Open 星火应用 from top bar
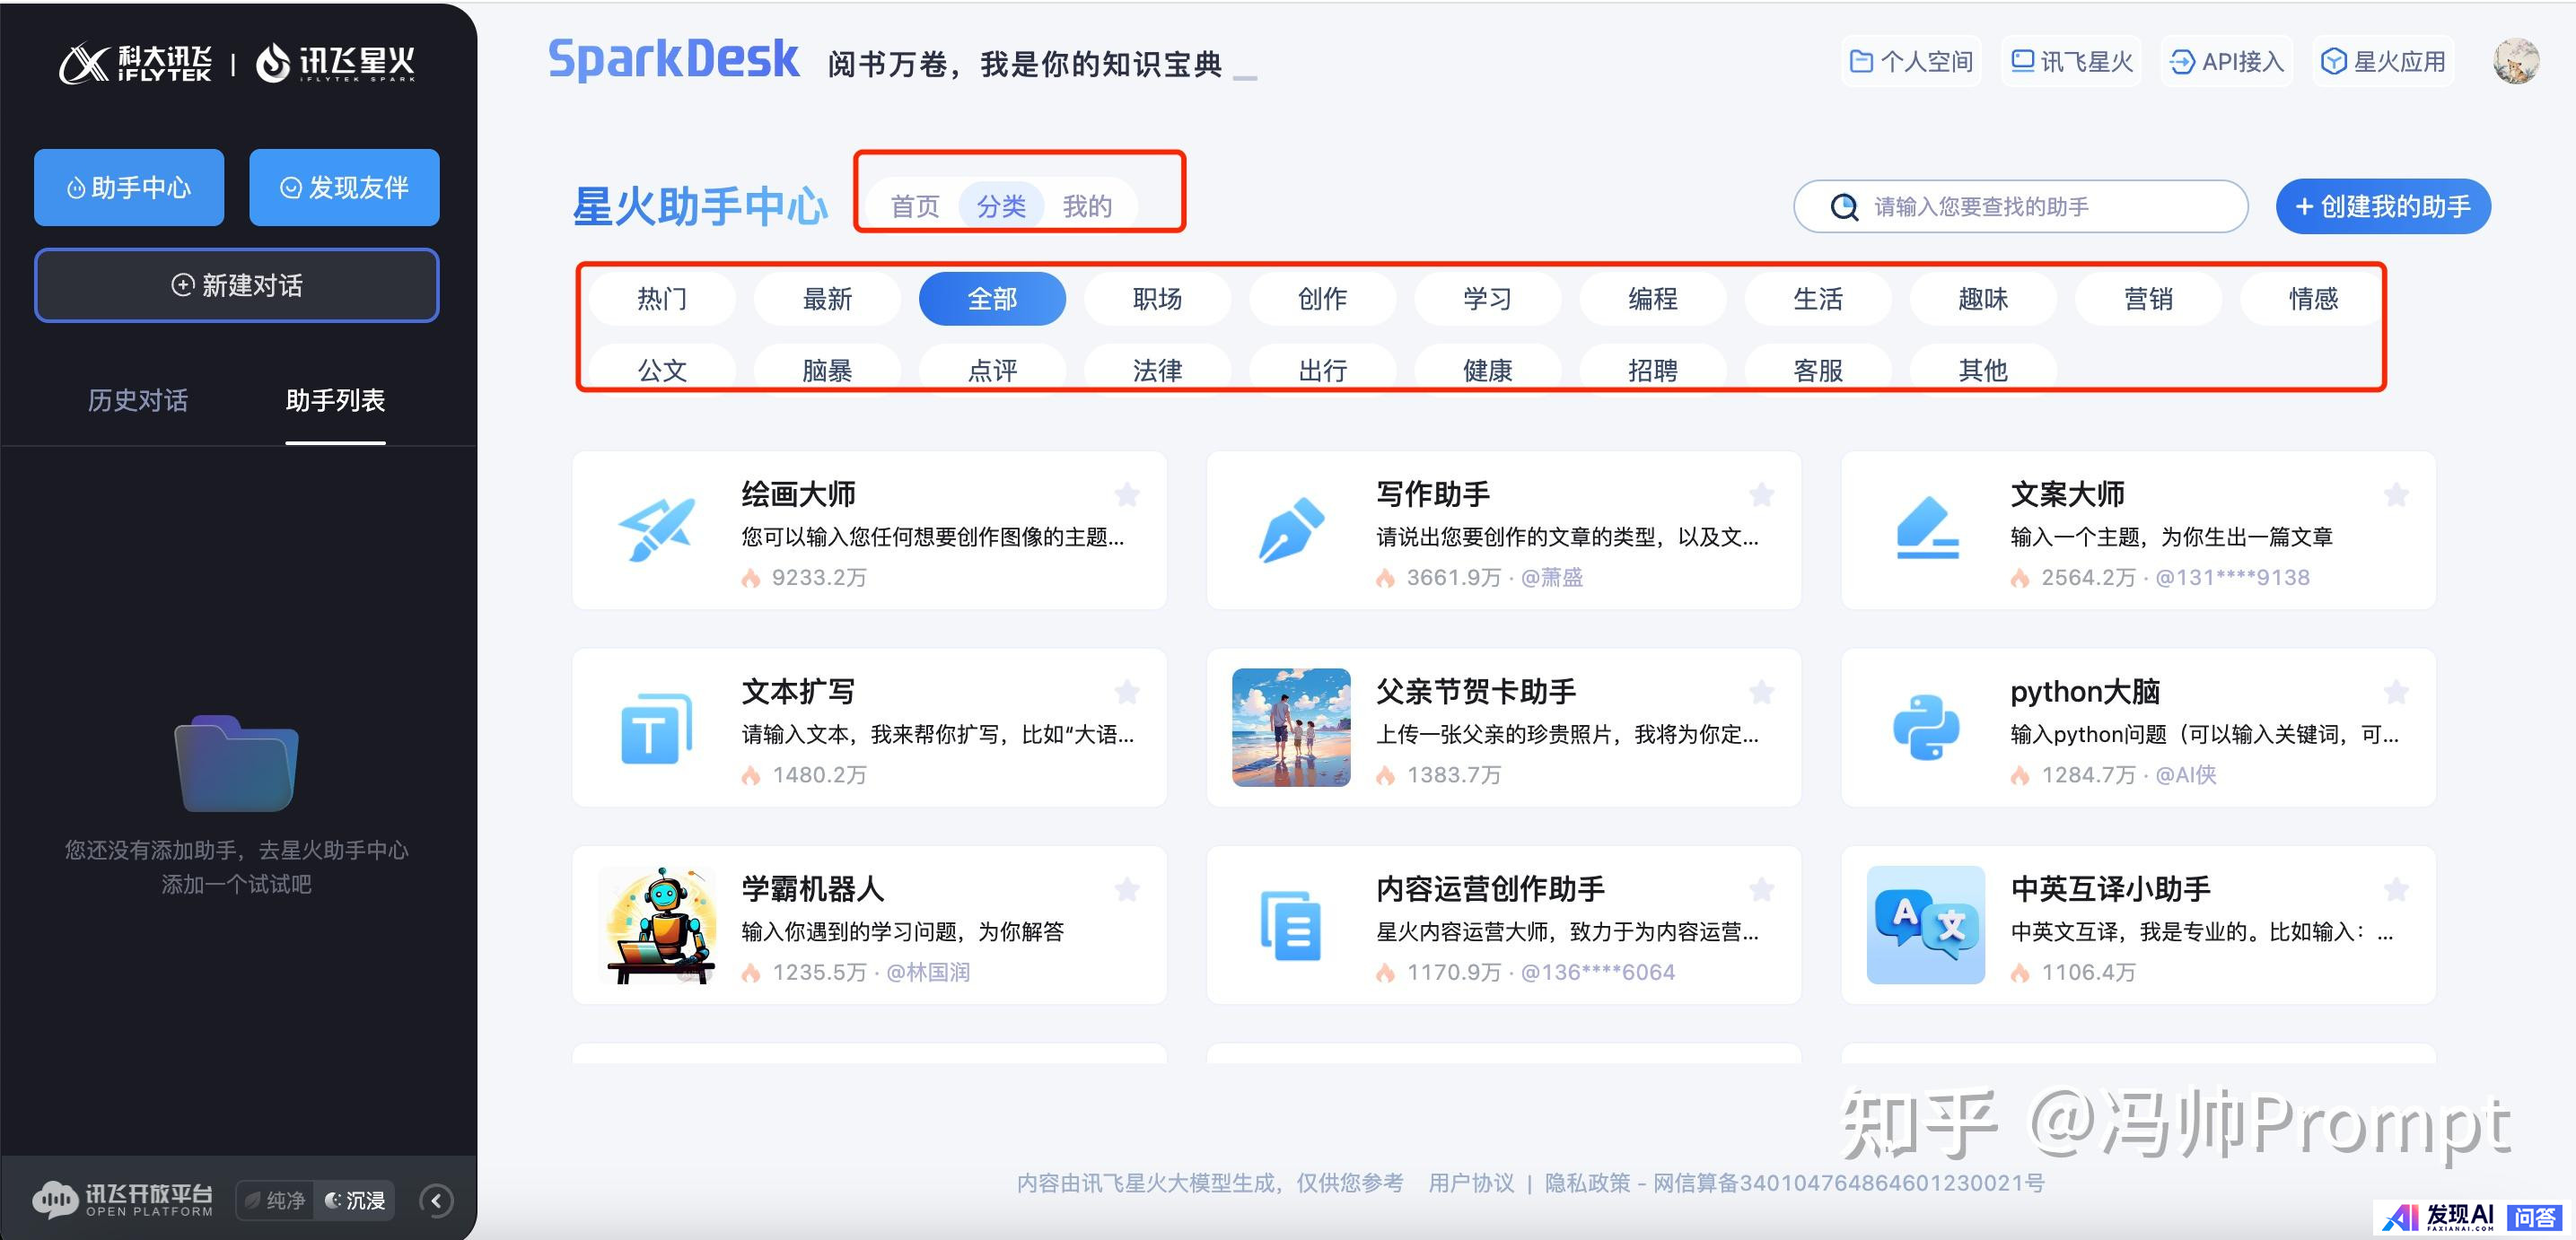 (2383, 62)
